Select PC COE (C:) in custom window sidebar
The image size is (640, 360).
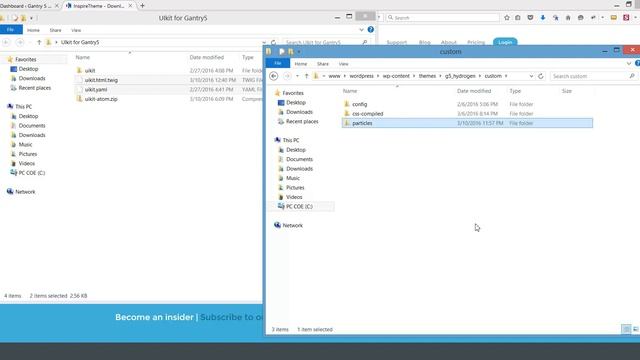point(300,207)
